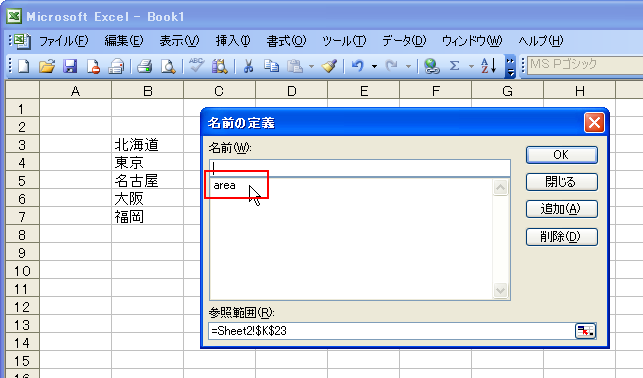Save the workbook with the floppy disk icon
The height and width of the screenshot is (378, 643).
click(70, 66)
